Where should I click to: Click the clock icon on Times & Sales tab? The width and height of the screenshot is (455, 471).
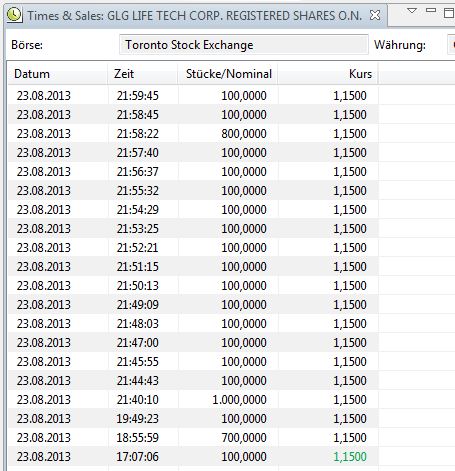tap(14, 15)
